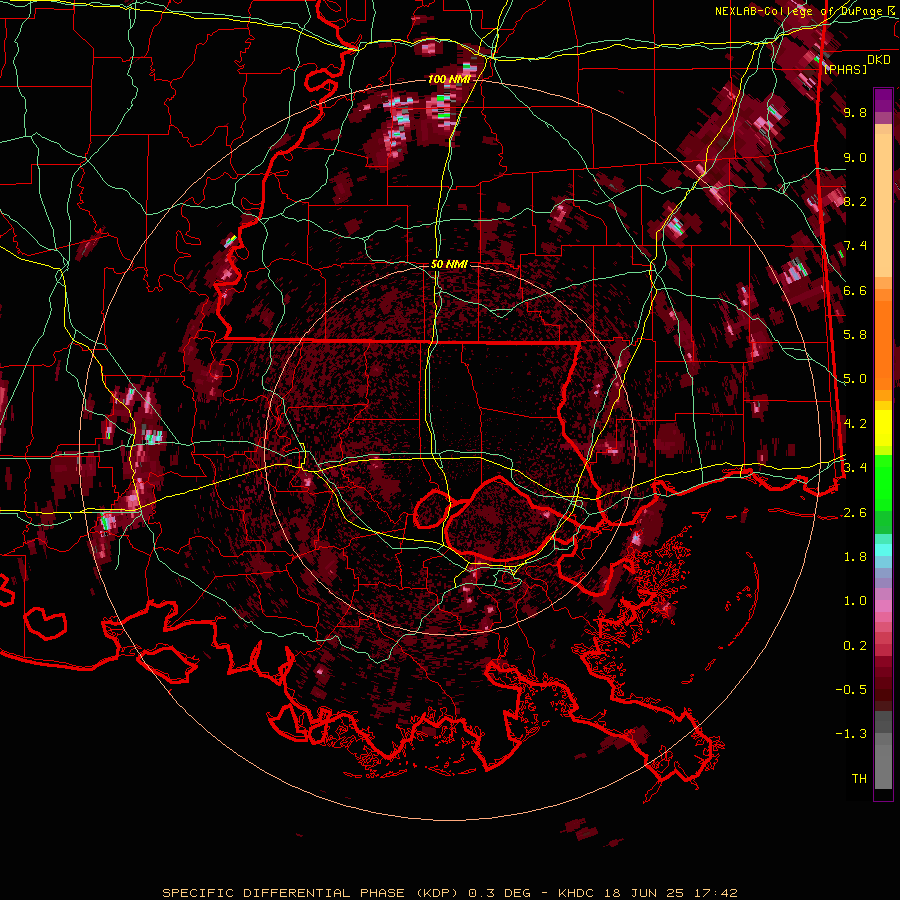Screen dimensions: 900x900
Task: Click the gray band of the color bar
Action: (x=883, y=750)
